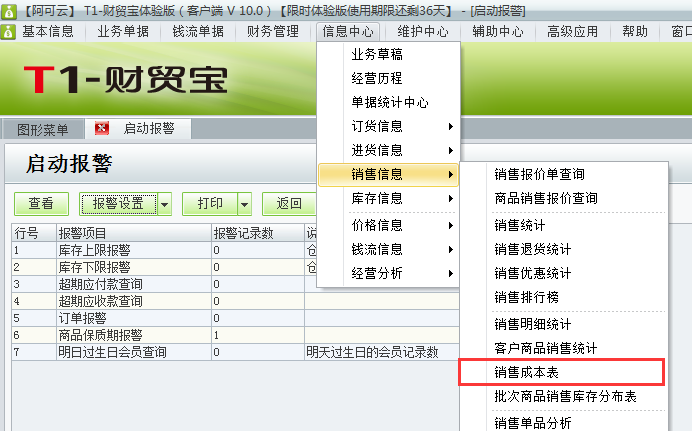Screen dimensions: 692x431
Task: Open the 打印 dropdown arrow
Action: [x=244, y=204]
